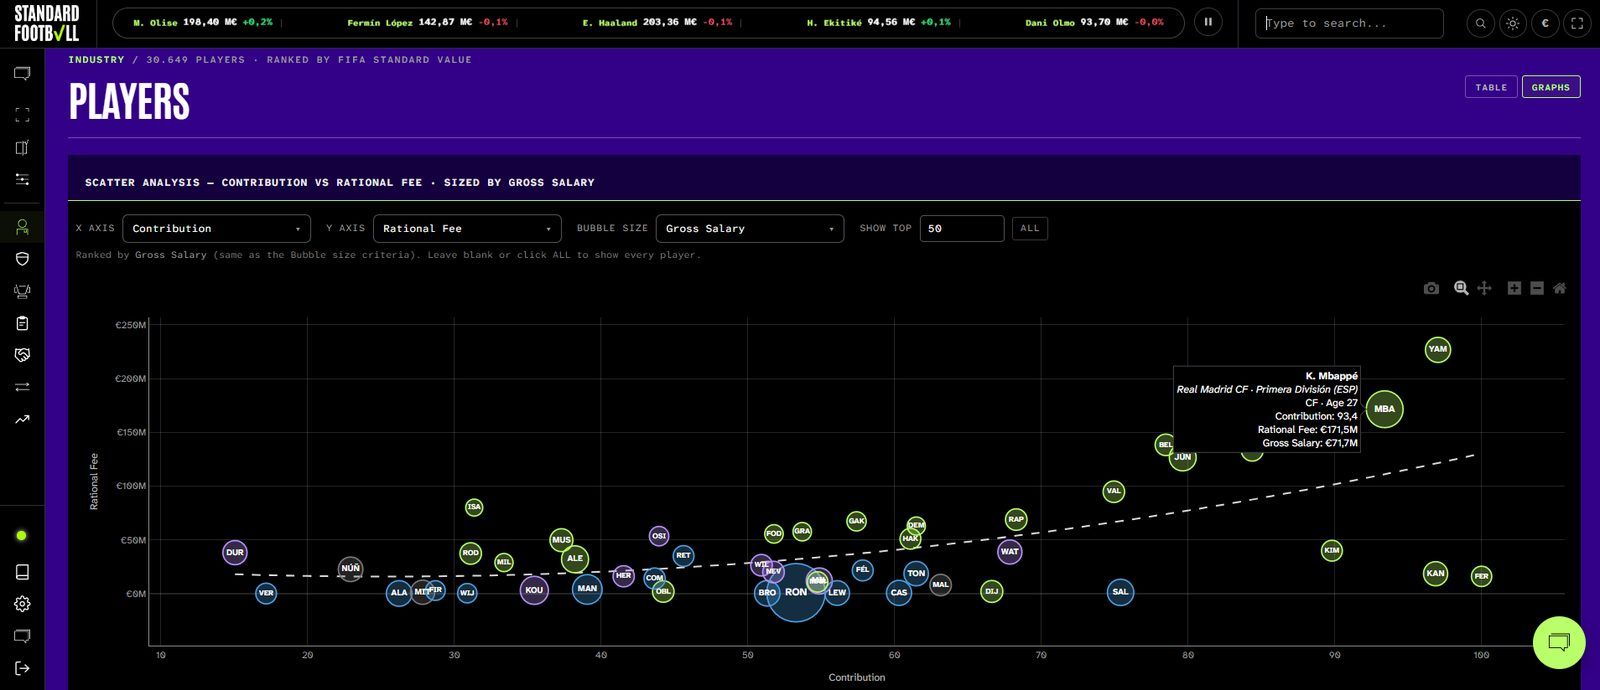
Task: Open the message icon near sidebar bottom
Action: (x=22, y=636)
